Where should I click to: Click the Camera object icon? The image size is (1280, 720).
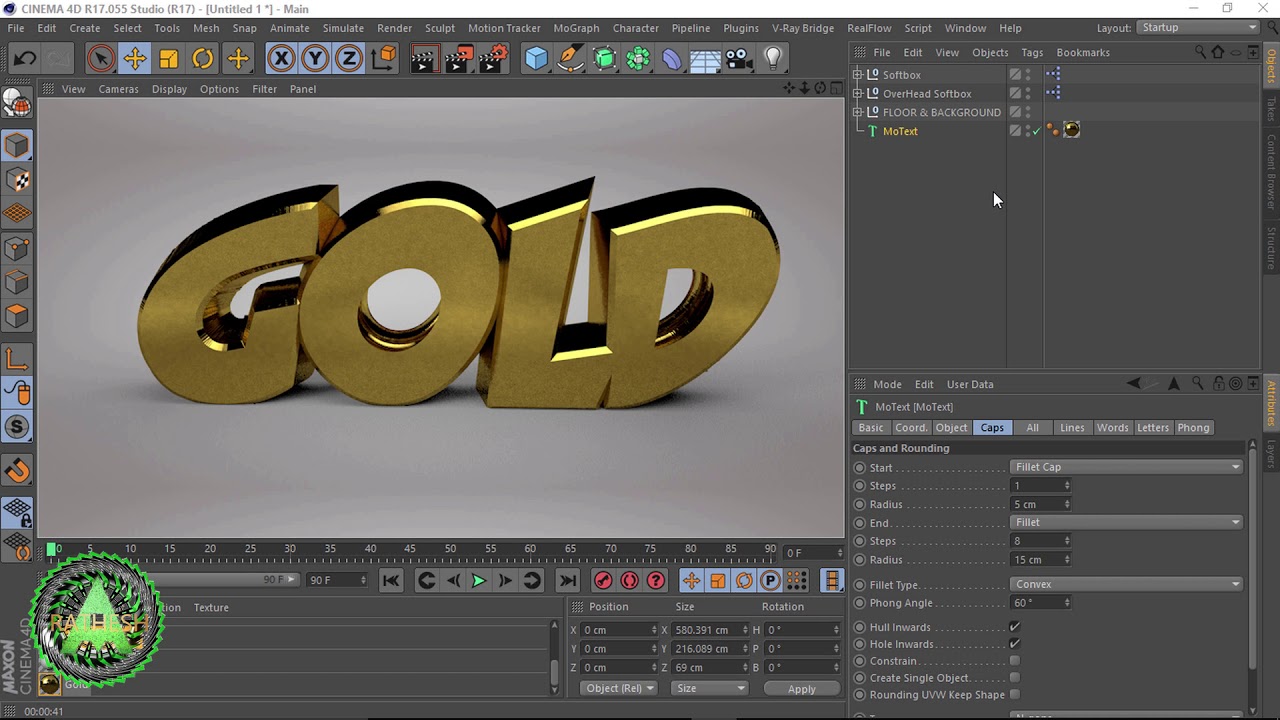[x=739, y=59]
